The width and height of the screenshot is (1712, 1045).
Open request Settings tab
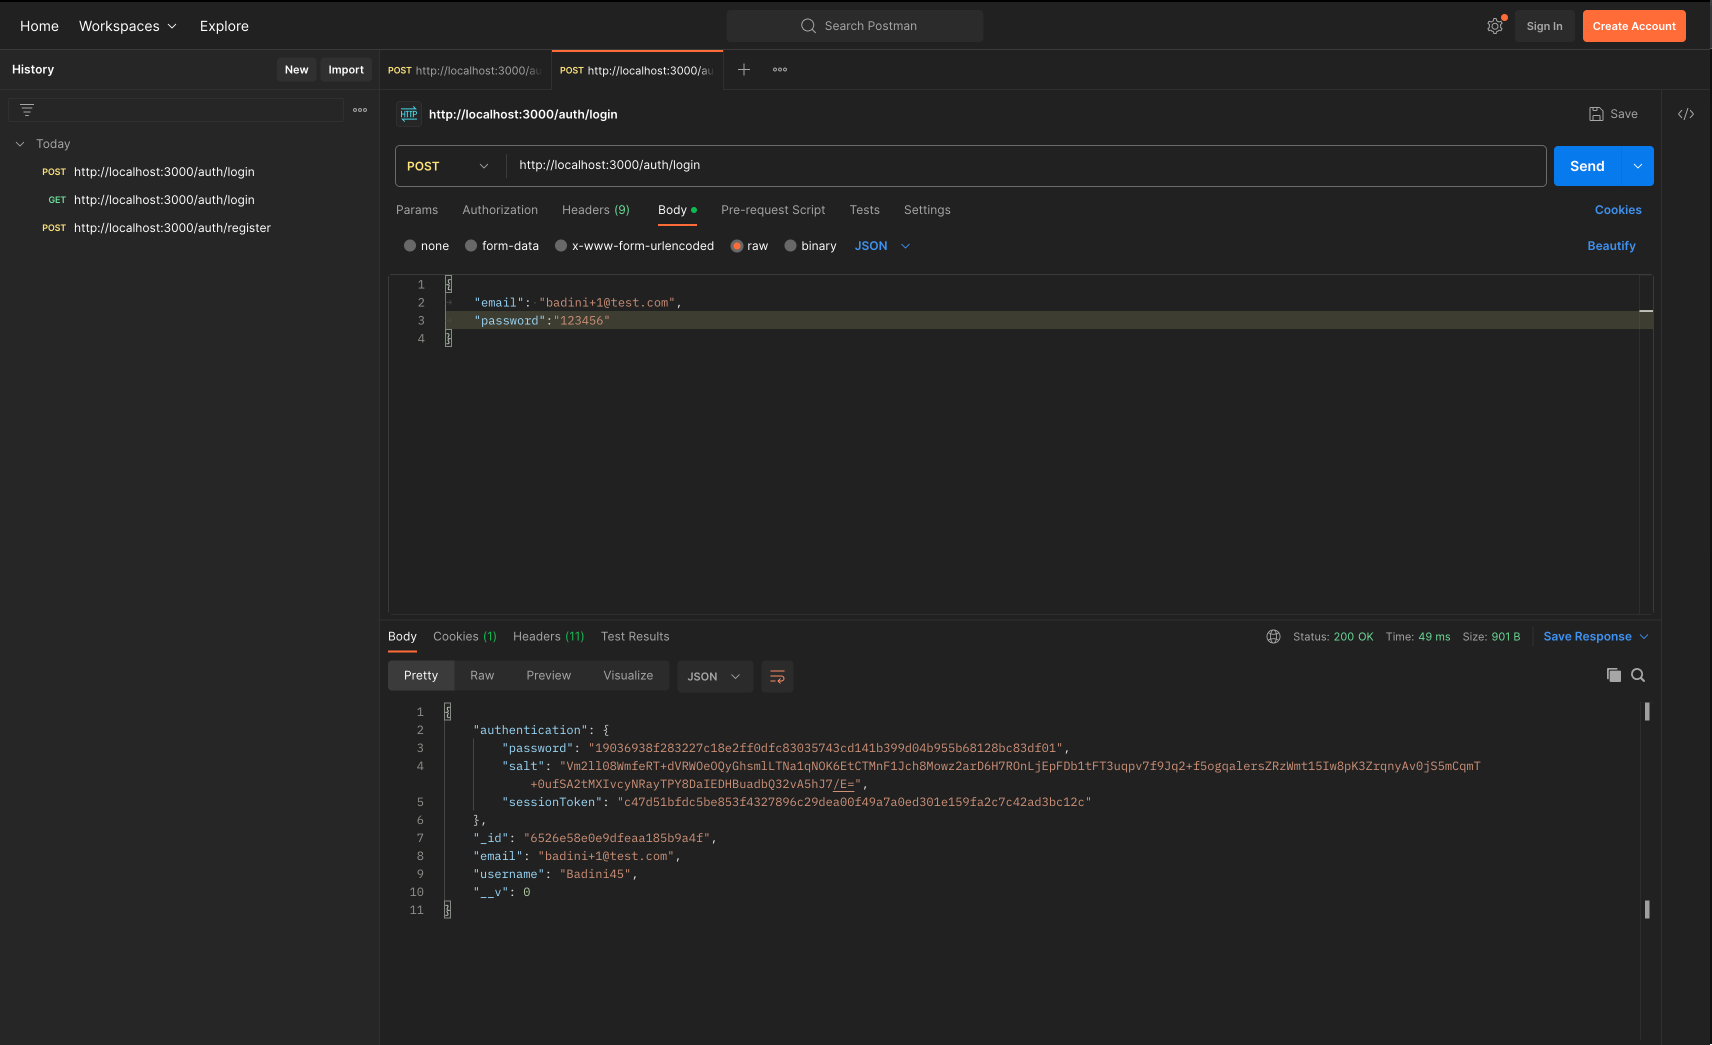[927, 210]
